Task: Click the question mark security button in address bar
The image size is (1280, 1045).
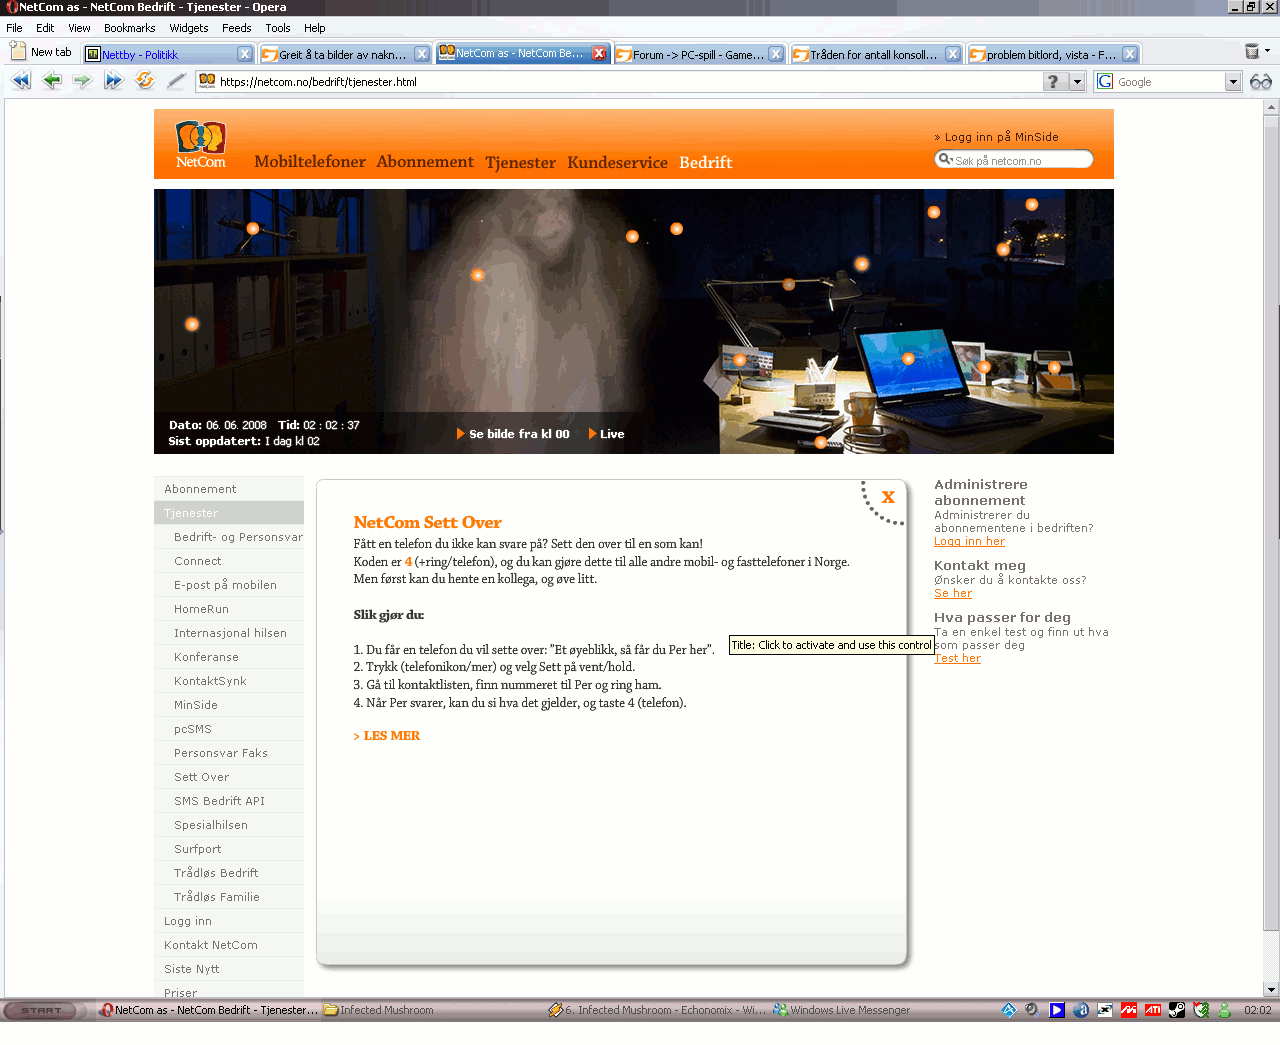Action: point(1053,82)
